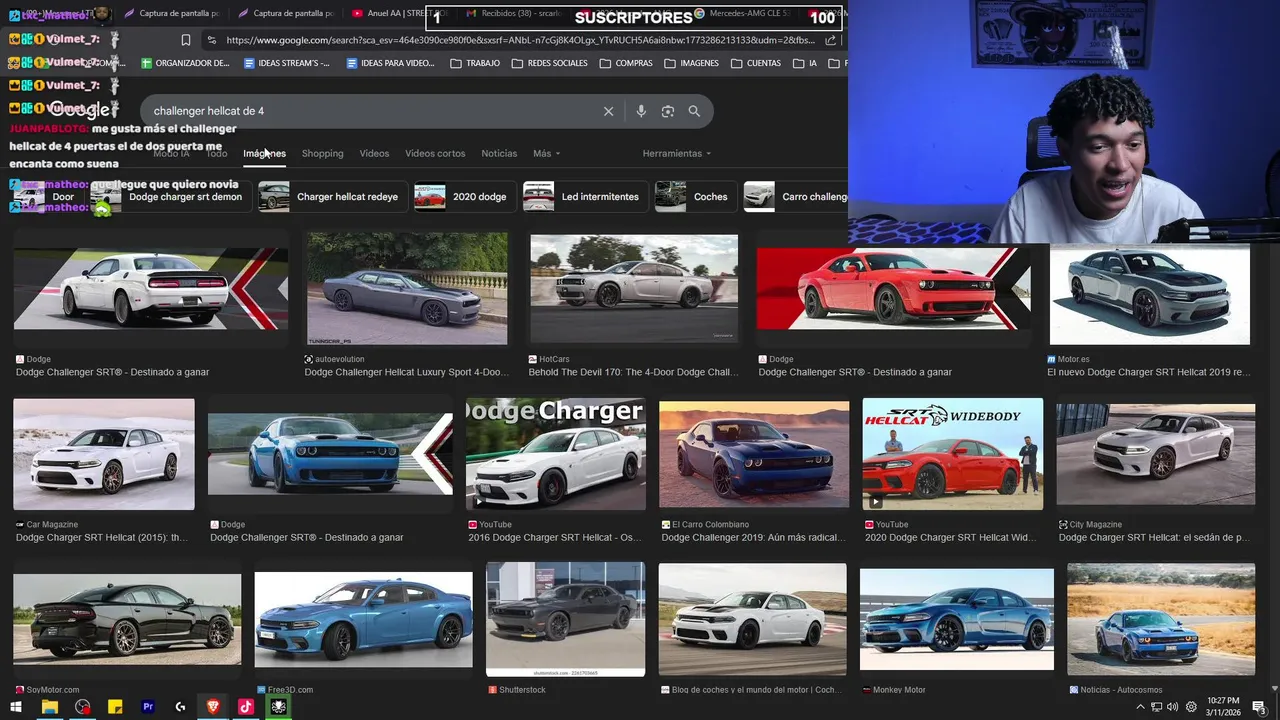
Task: Submit search with the magnifier icon
Action: [694, 111]
